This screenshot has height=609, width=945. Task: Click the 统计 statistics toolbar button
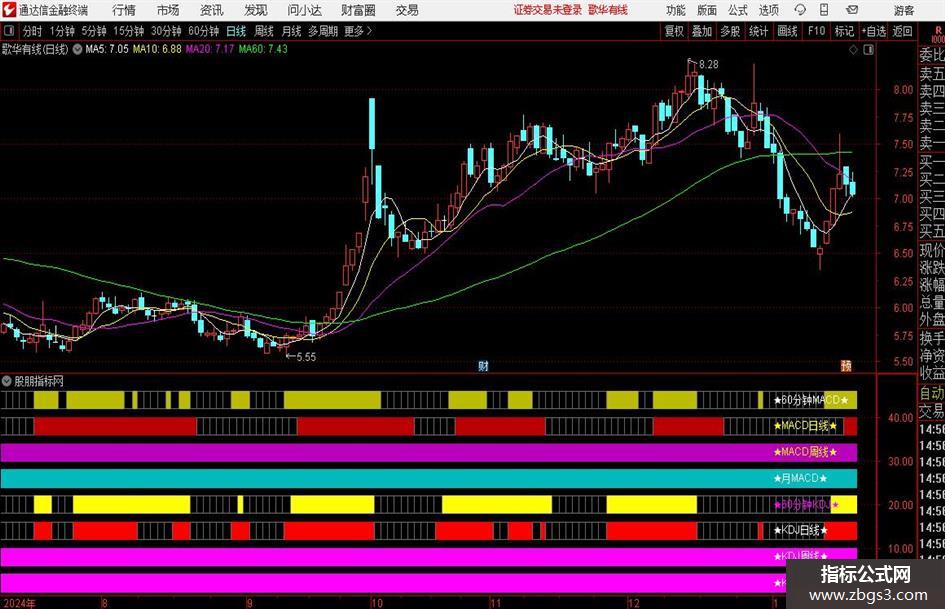758,31
